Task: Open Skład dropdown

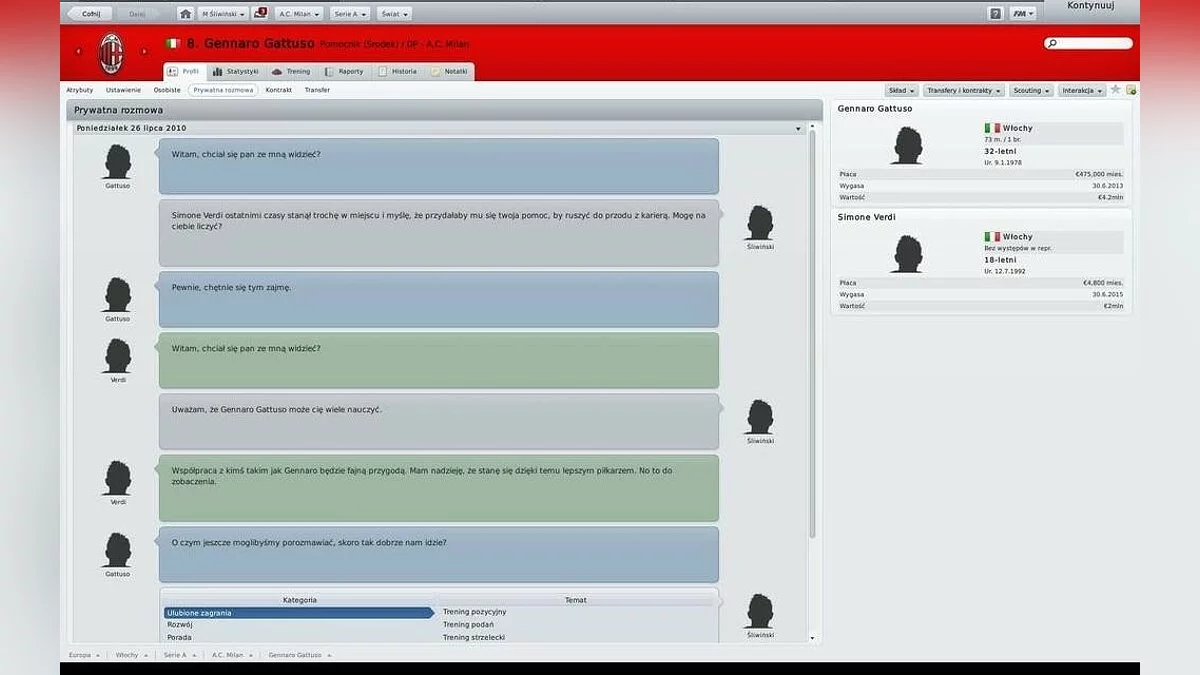Action: (x=901, y=90)
